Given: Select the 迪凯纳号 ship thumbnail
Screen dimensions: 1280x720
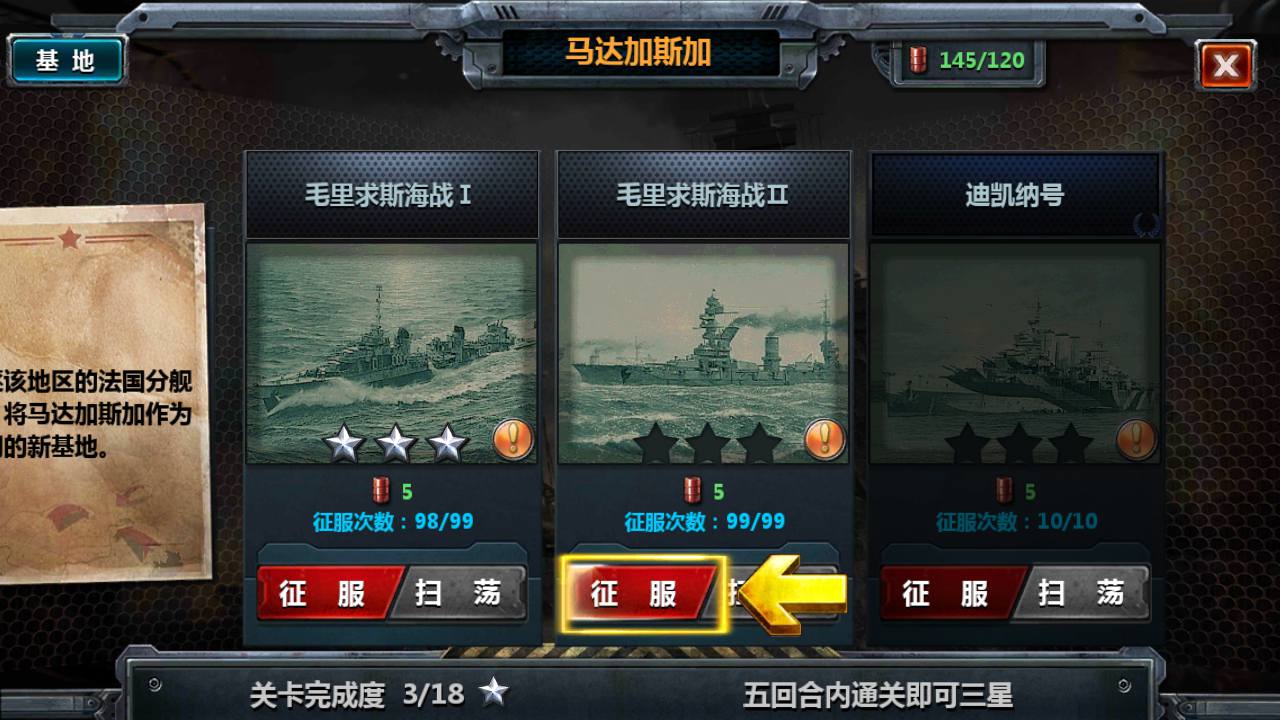Looking at the screenshot, I should [x=1015, y=353].
